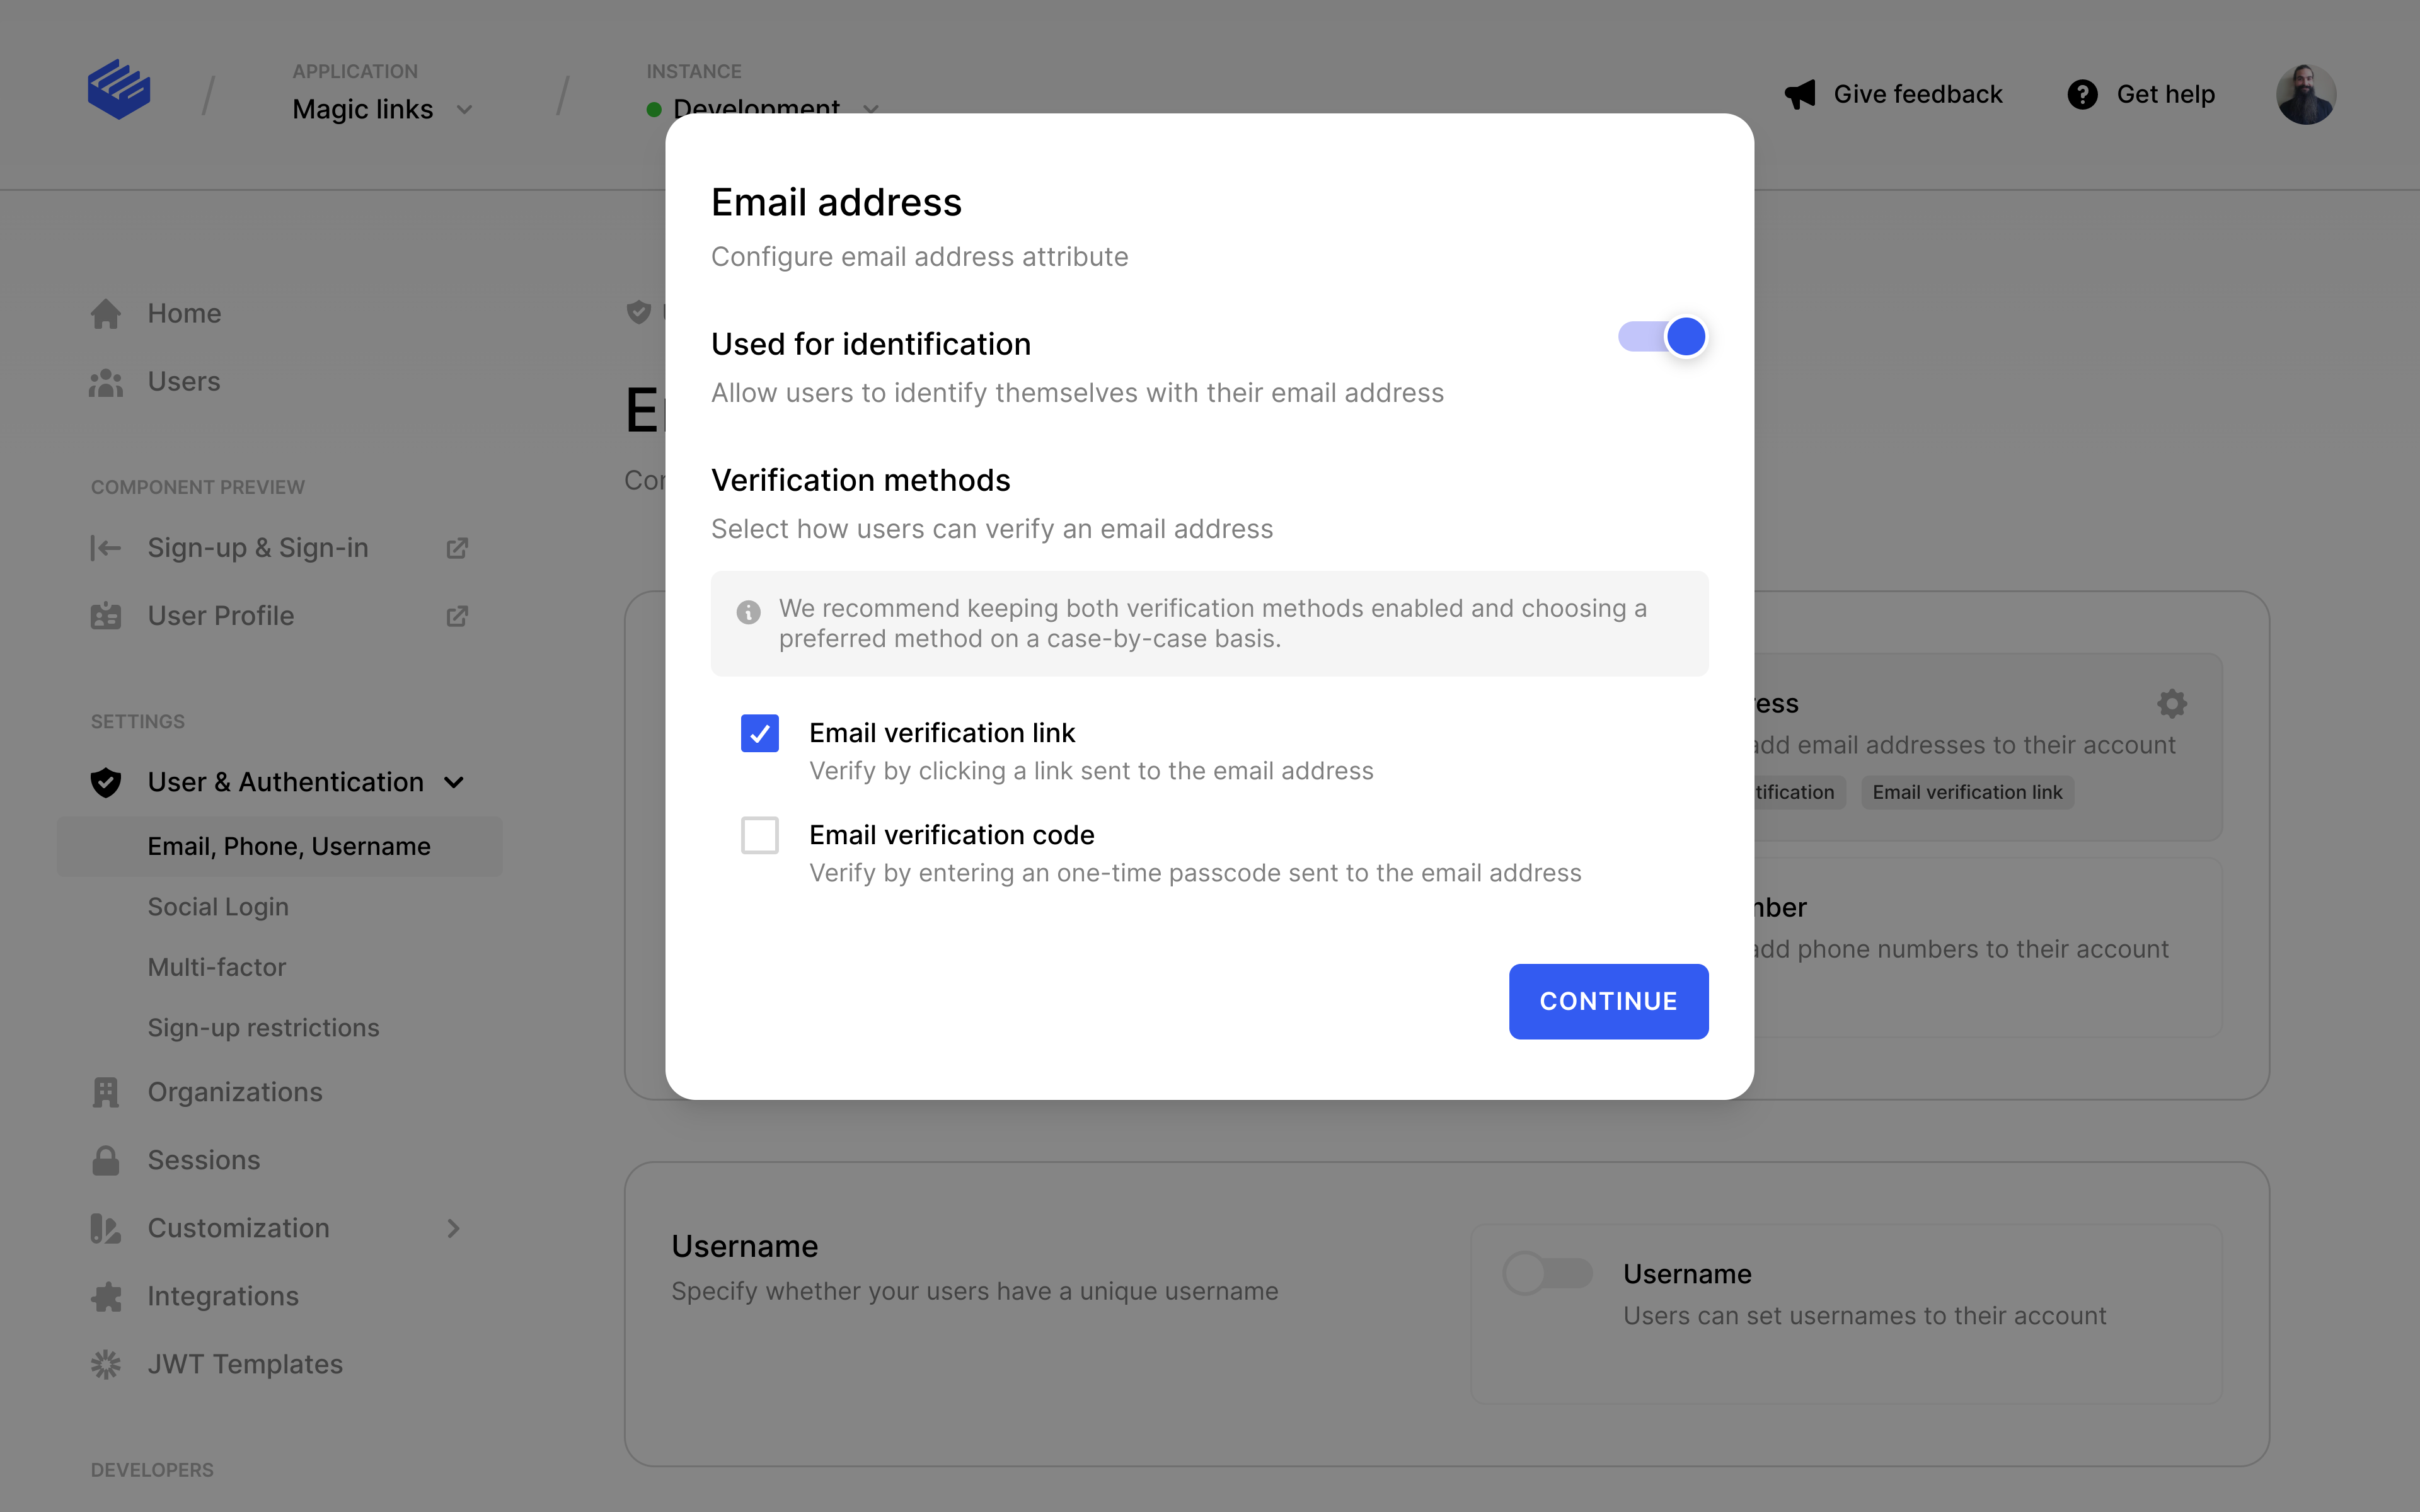Open Multi-factor settings page
The image size is (2420, 1512).
(x=217, y=968)
